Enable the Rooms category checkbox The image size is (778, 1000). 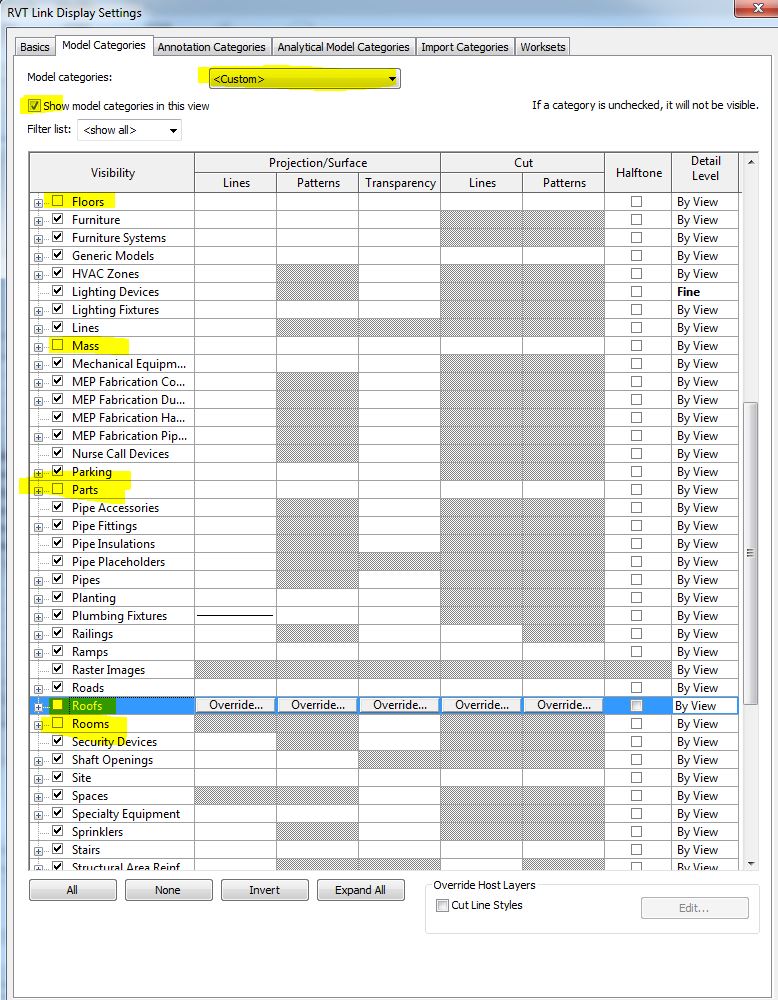(57, 723)
